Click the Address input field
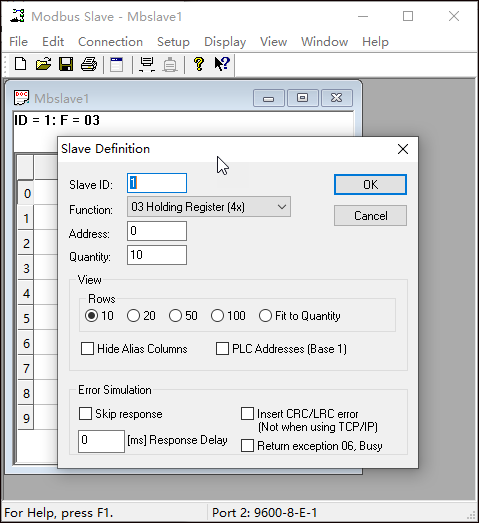The width and height of the screenshot is (479, 523). [x=157, y=231]
